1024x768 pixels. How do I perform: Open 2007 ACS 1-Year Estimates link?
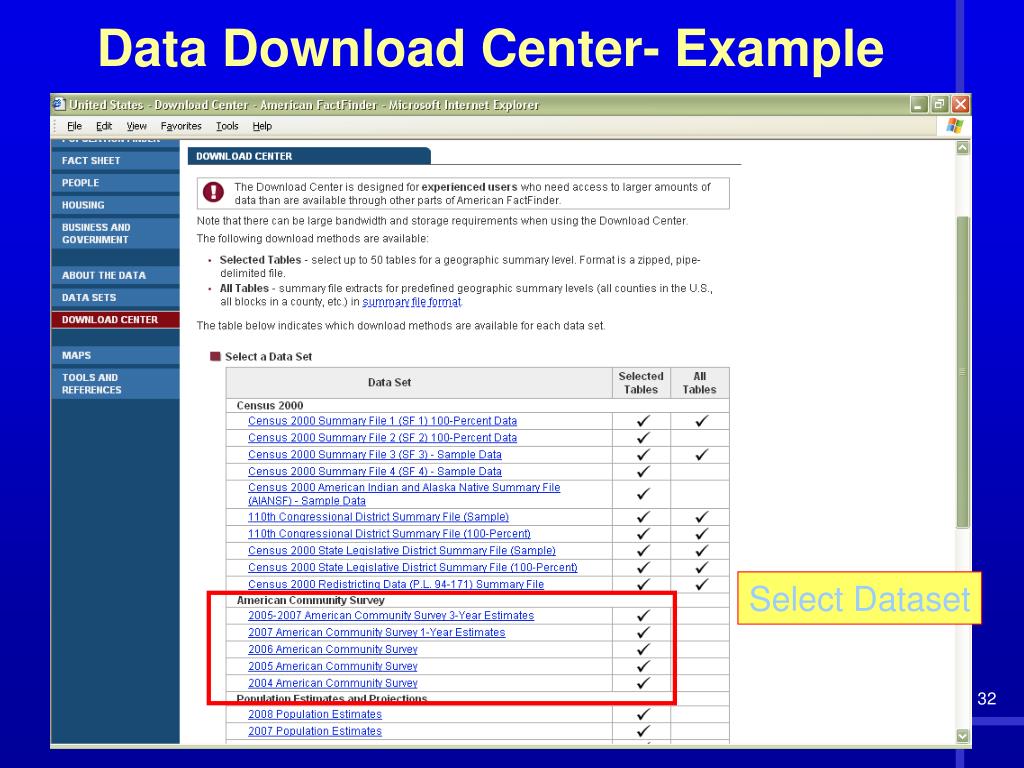click(376, 632)
